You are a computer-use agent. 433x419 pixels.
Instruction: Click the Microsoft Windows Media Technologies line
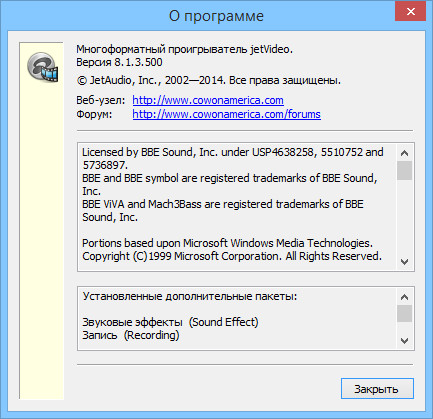click(227, 243)
